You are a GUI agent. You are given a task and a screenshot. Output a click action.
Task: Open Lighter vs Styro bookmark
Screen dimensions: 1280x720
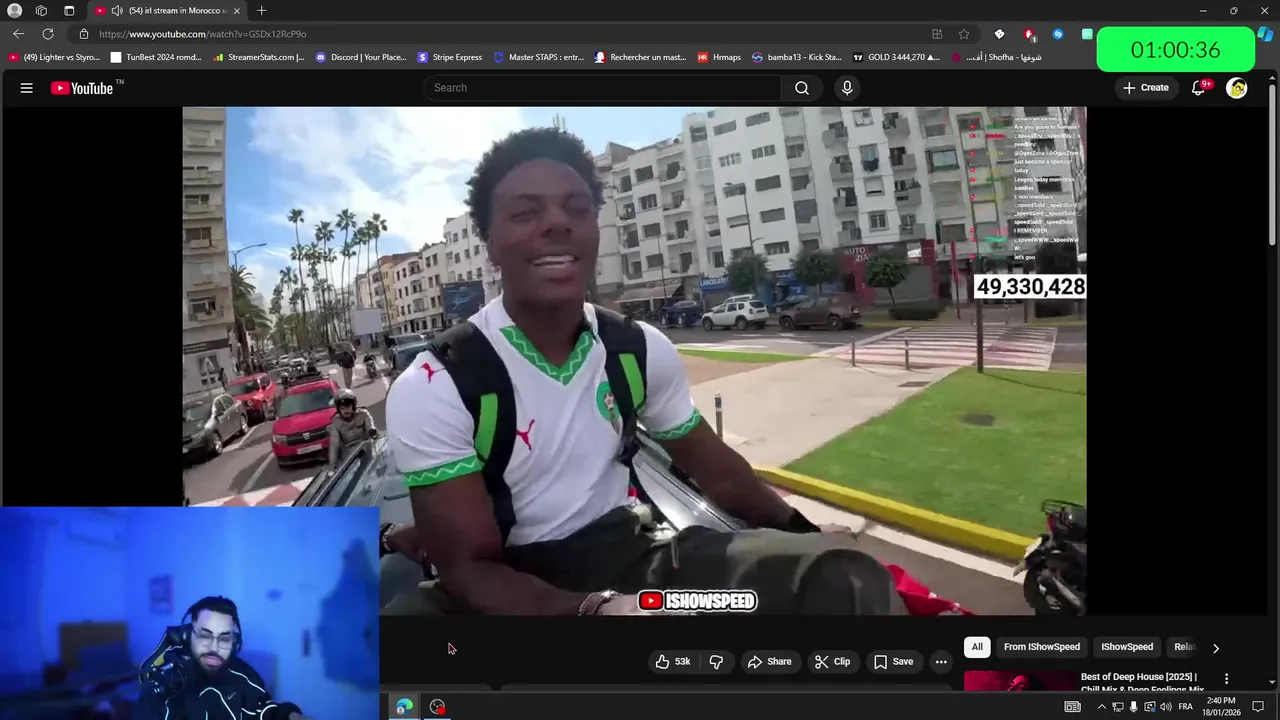(54, 57)
